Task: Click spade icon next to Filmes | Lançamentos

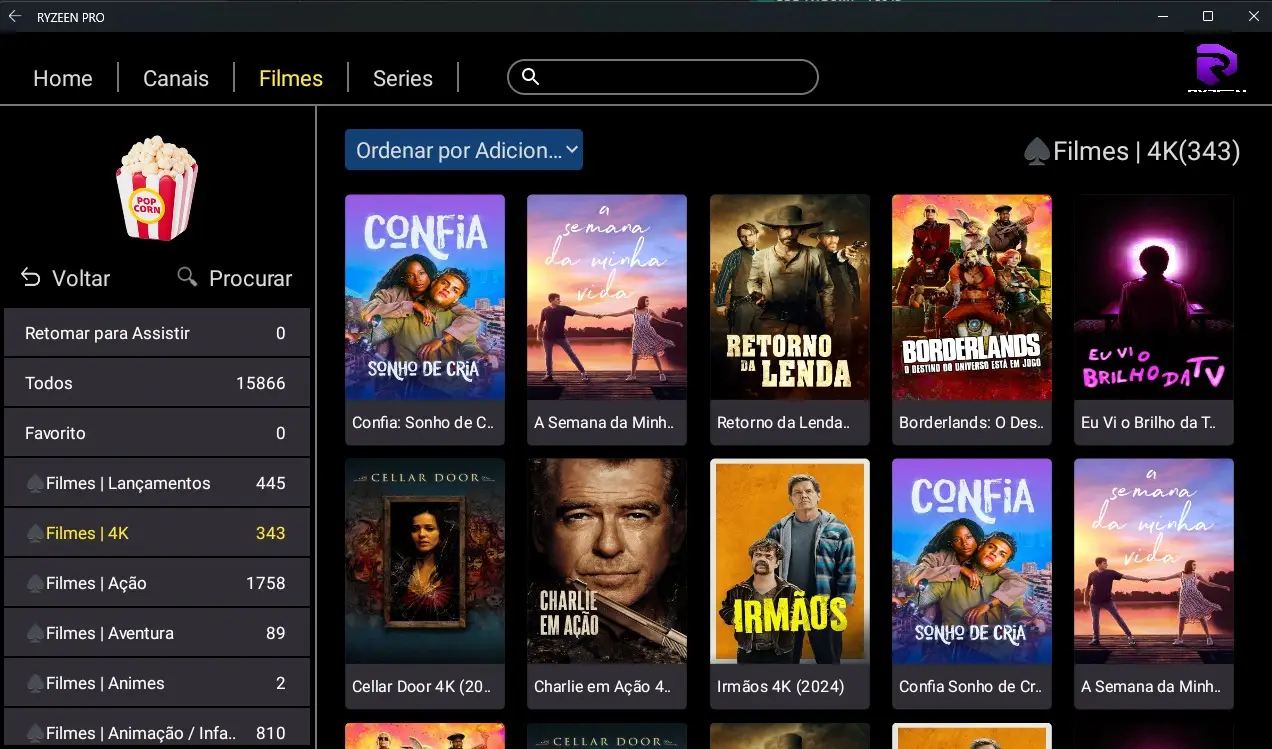Action: point(35,484)
